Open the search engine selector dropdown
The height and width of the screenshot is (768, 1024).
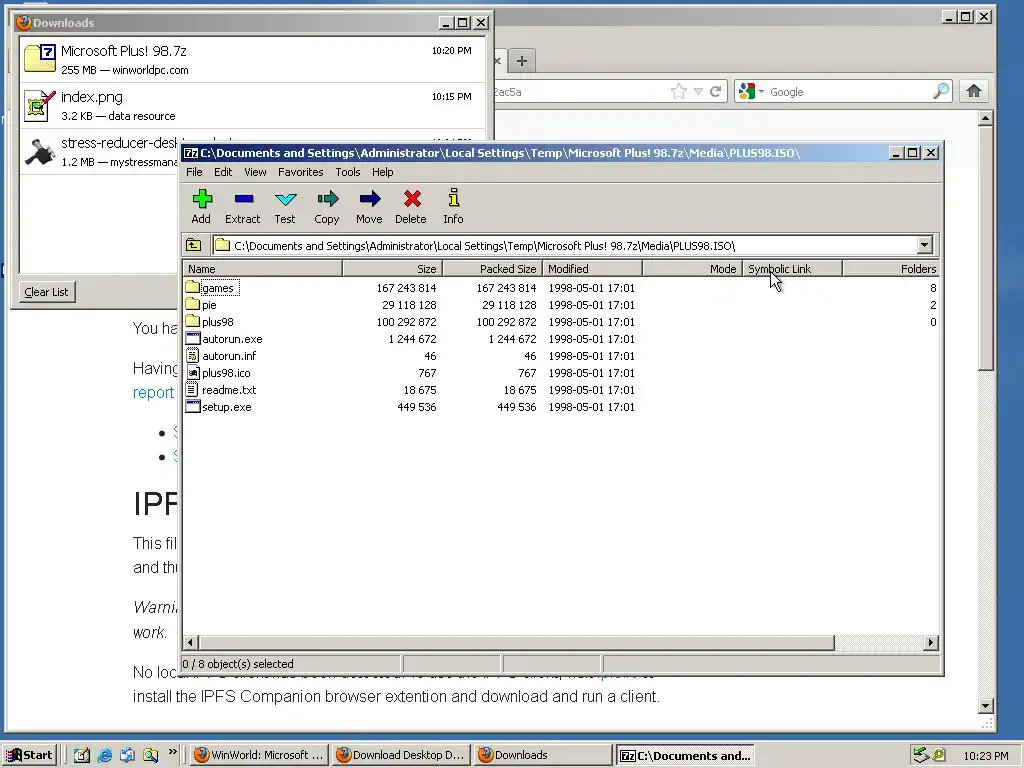[x=761, y=91]
